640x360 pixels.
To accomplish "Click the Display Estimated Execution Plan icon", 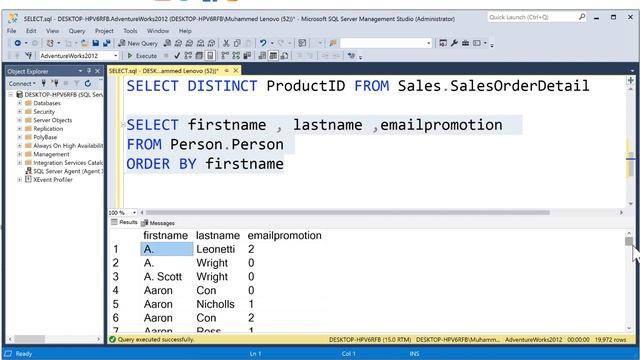I will coord(188,56).
